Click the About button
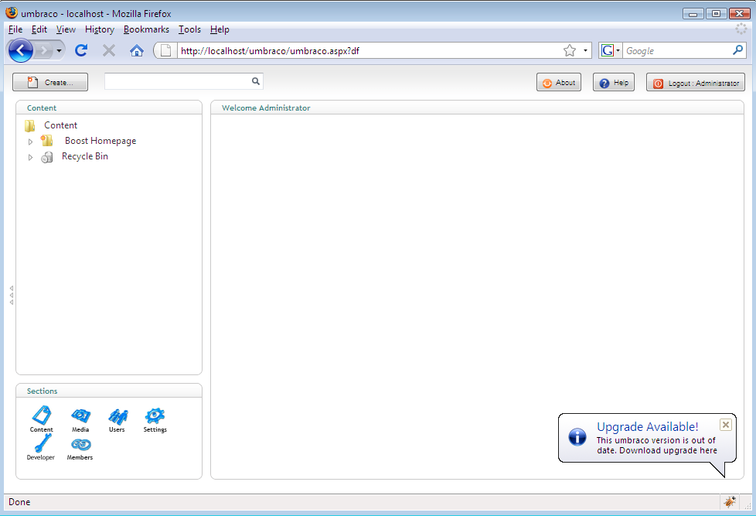Screen dimensions: 756x516 click(x=559, y=82)
